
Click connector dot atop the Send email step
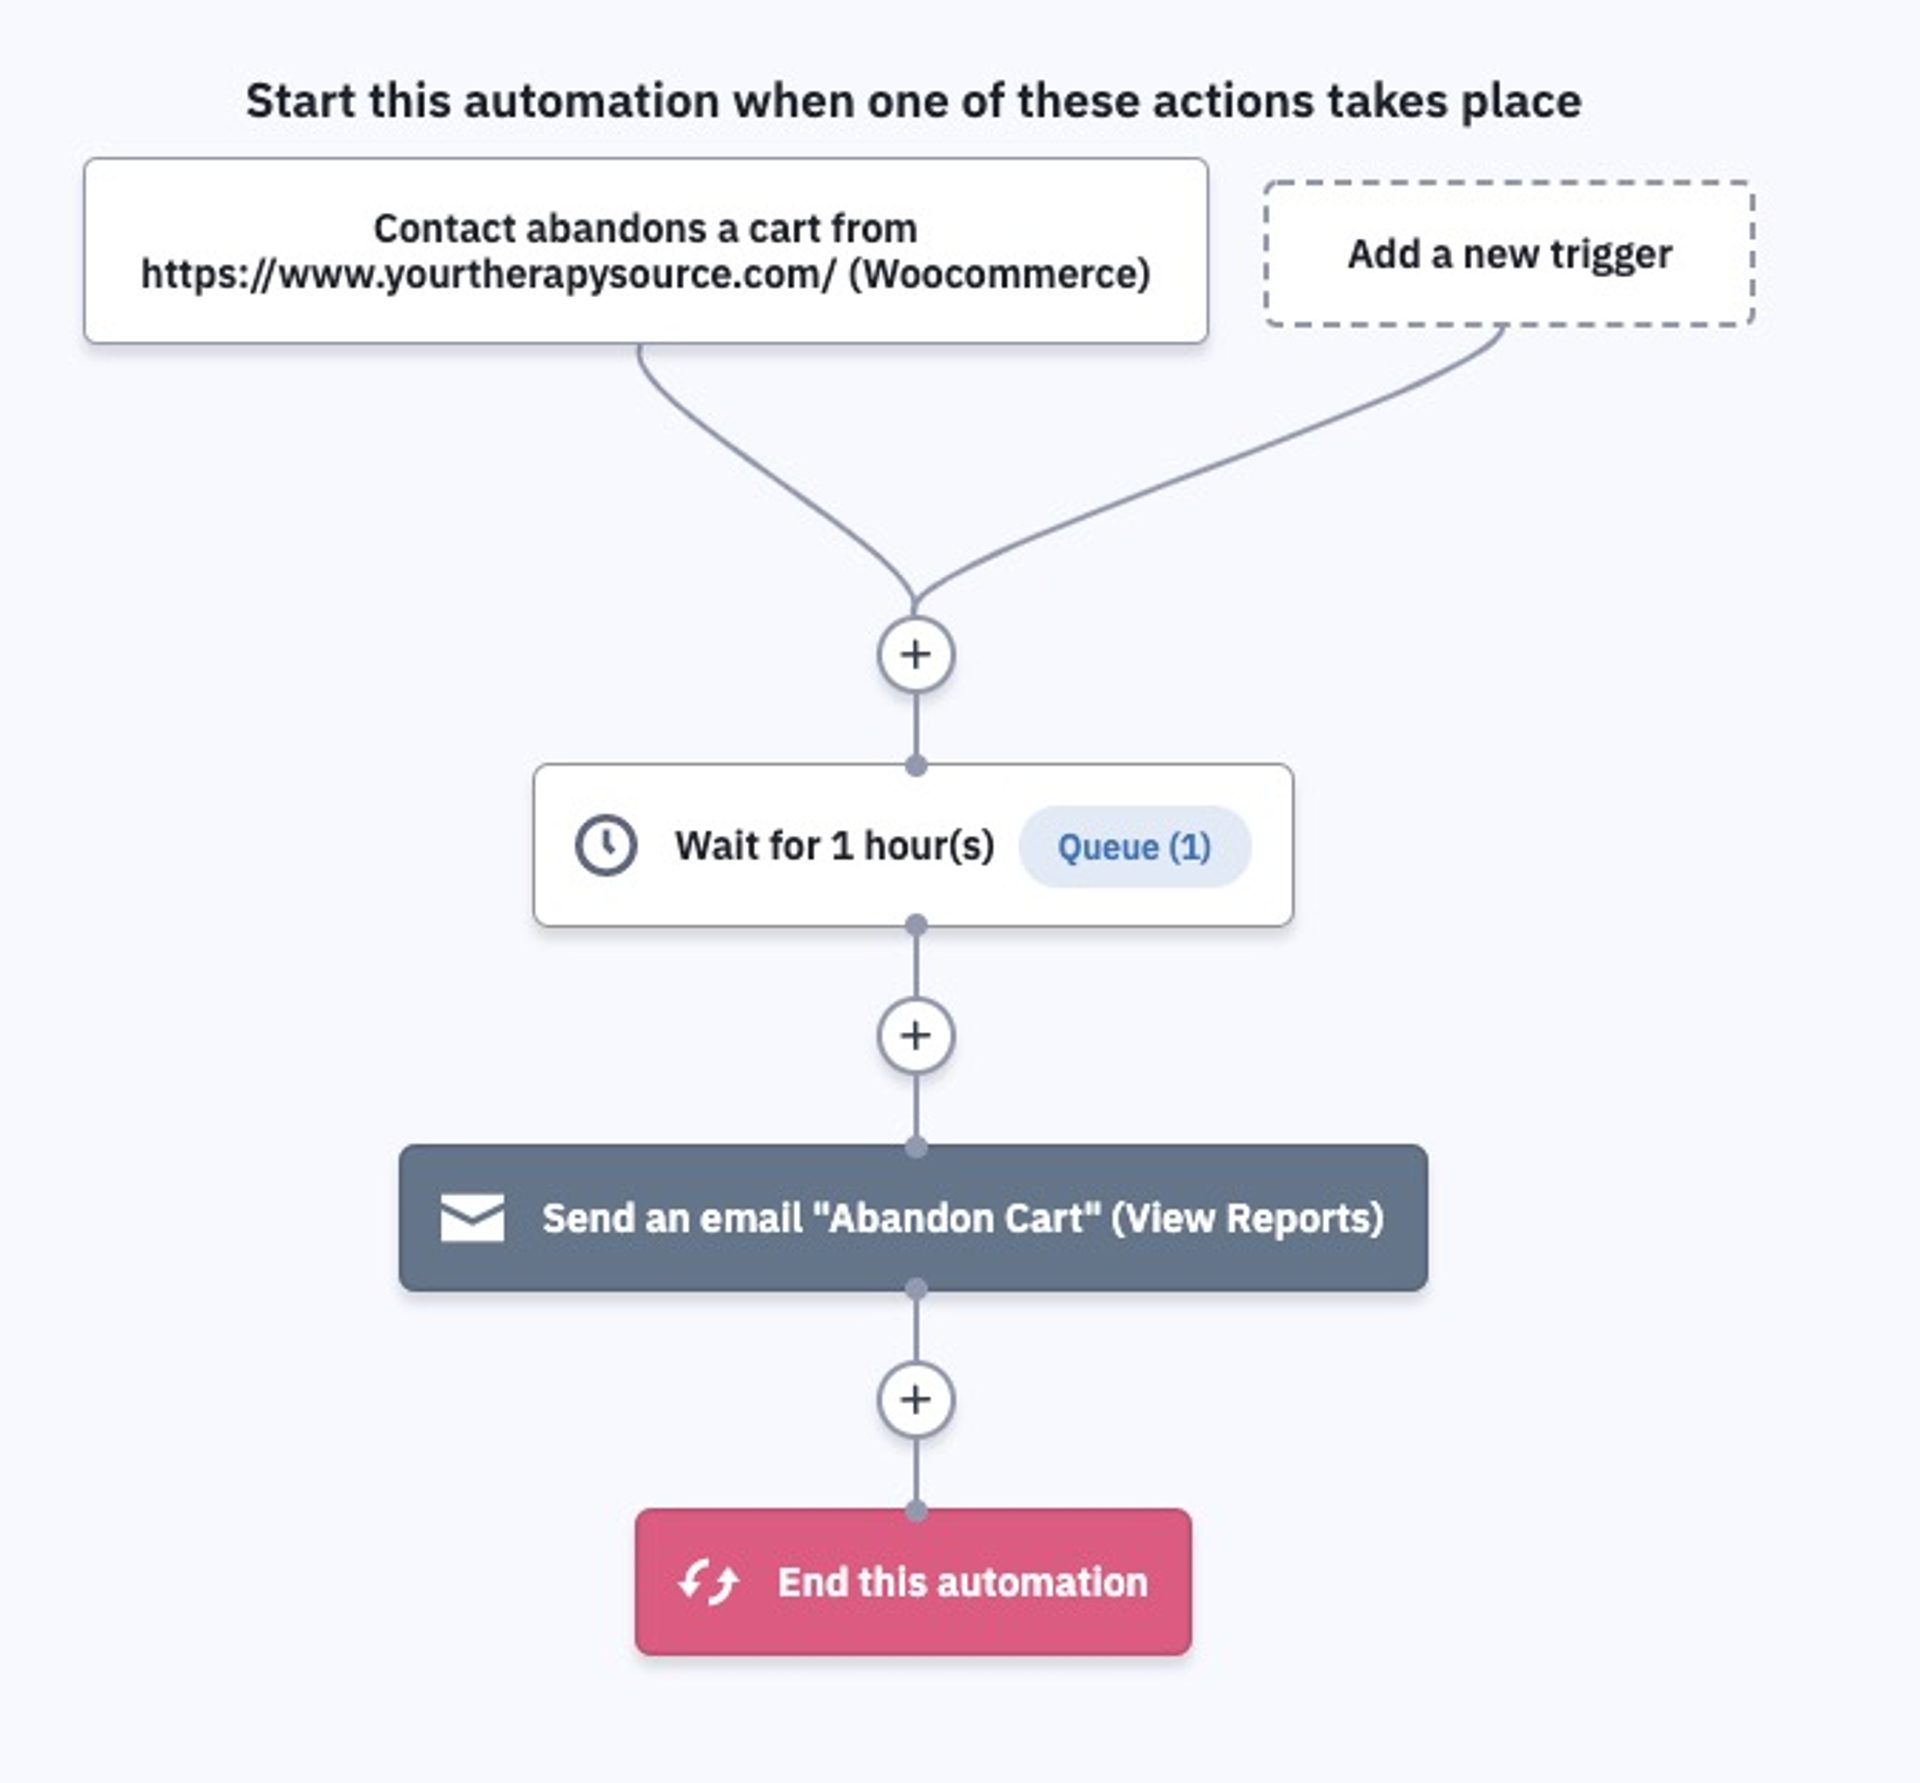(x=915, y=1147)
